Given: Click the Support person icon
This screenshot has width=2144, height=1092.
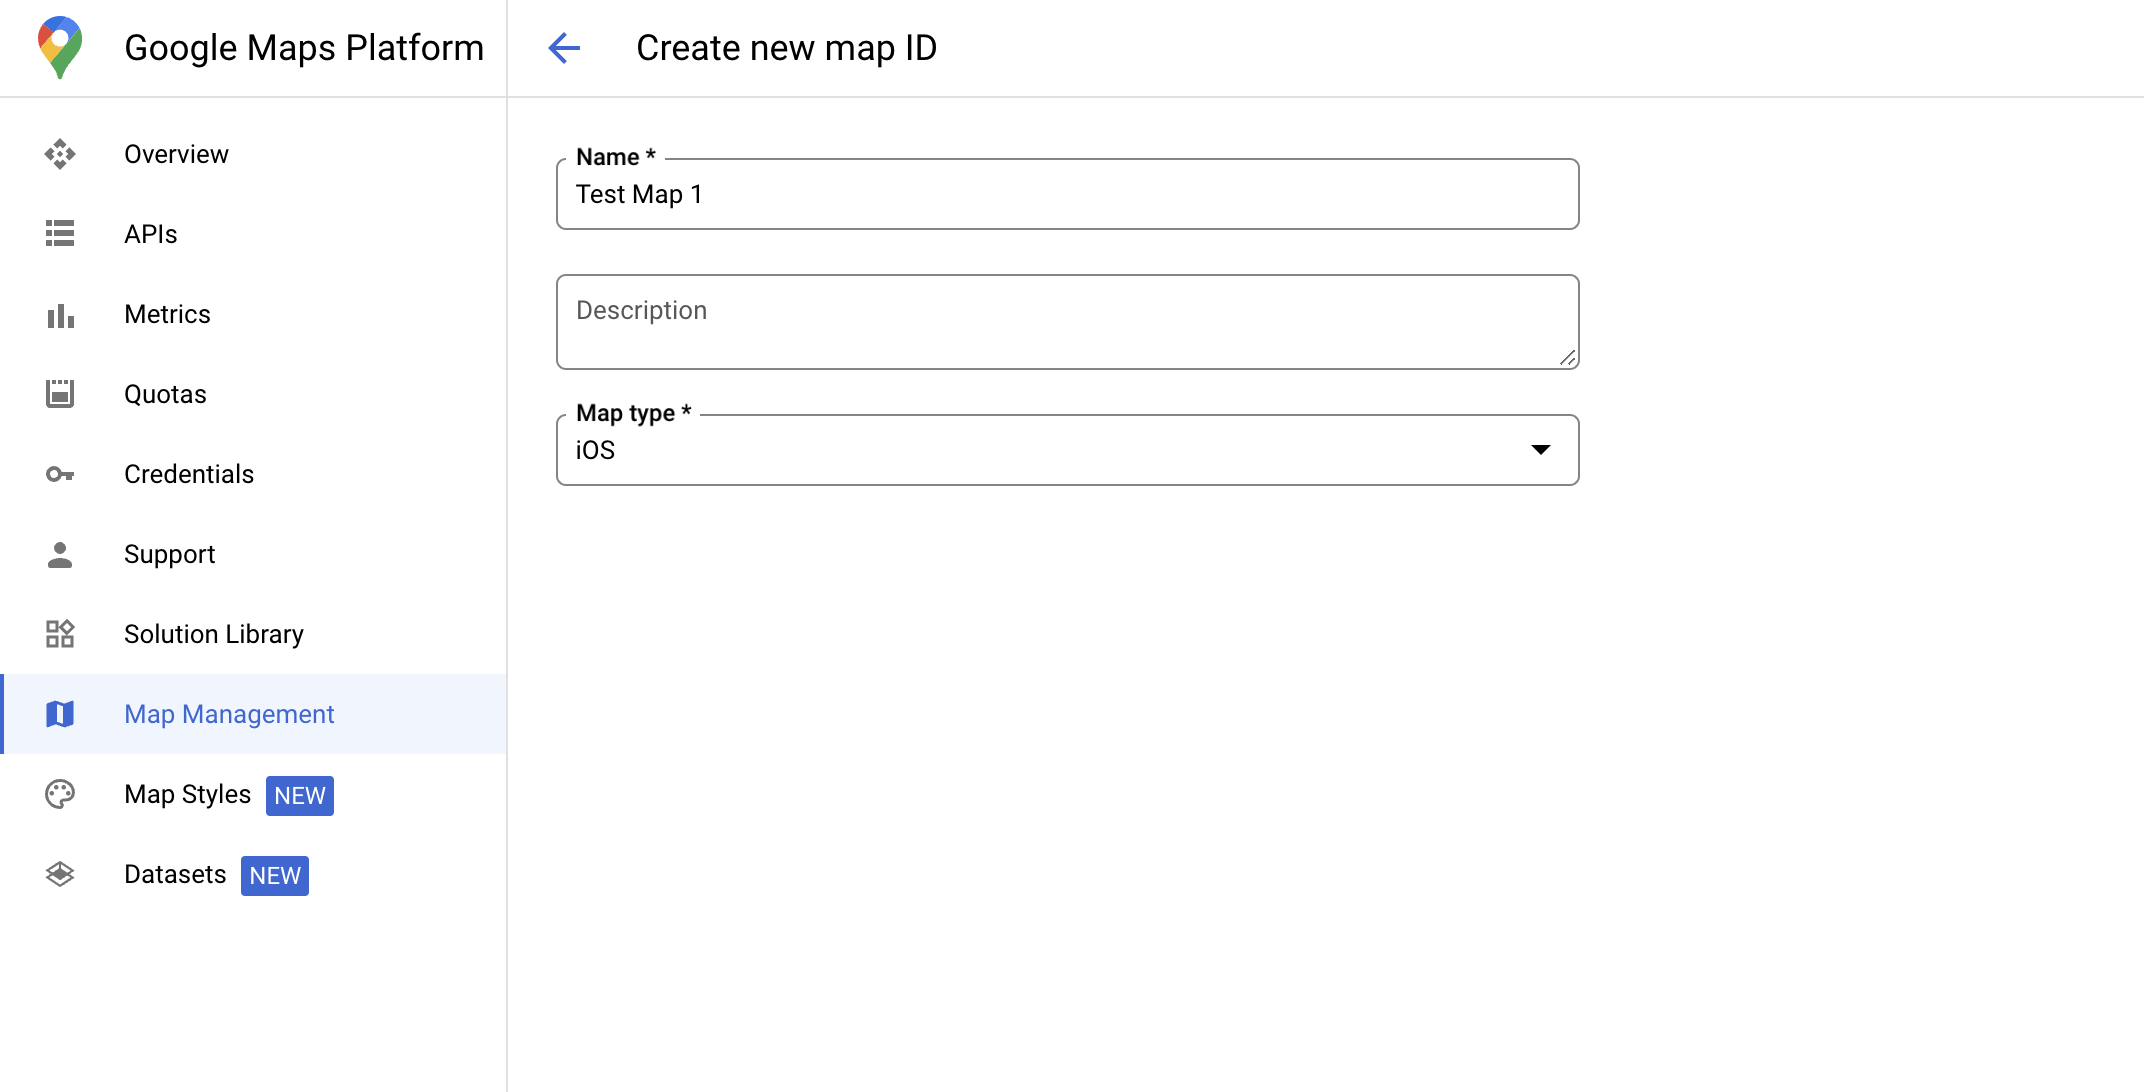Looking at the screenshot, I should (x=61, y=554).
